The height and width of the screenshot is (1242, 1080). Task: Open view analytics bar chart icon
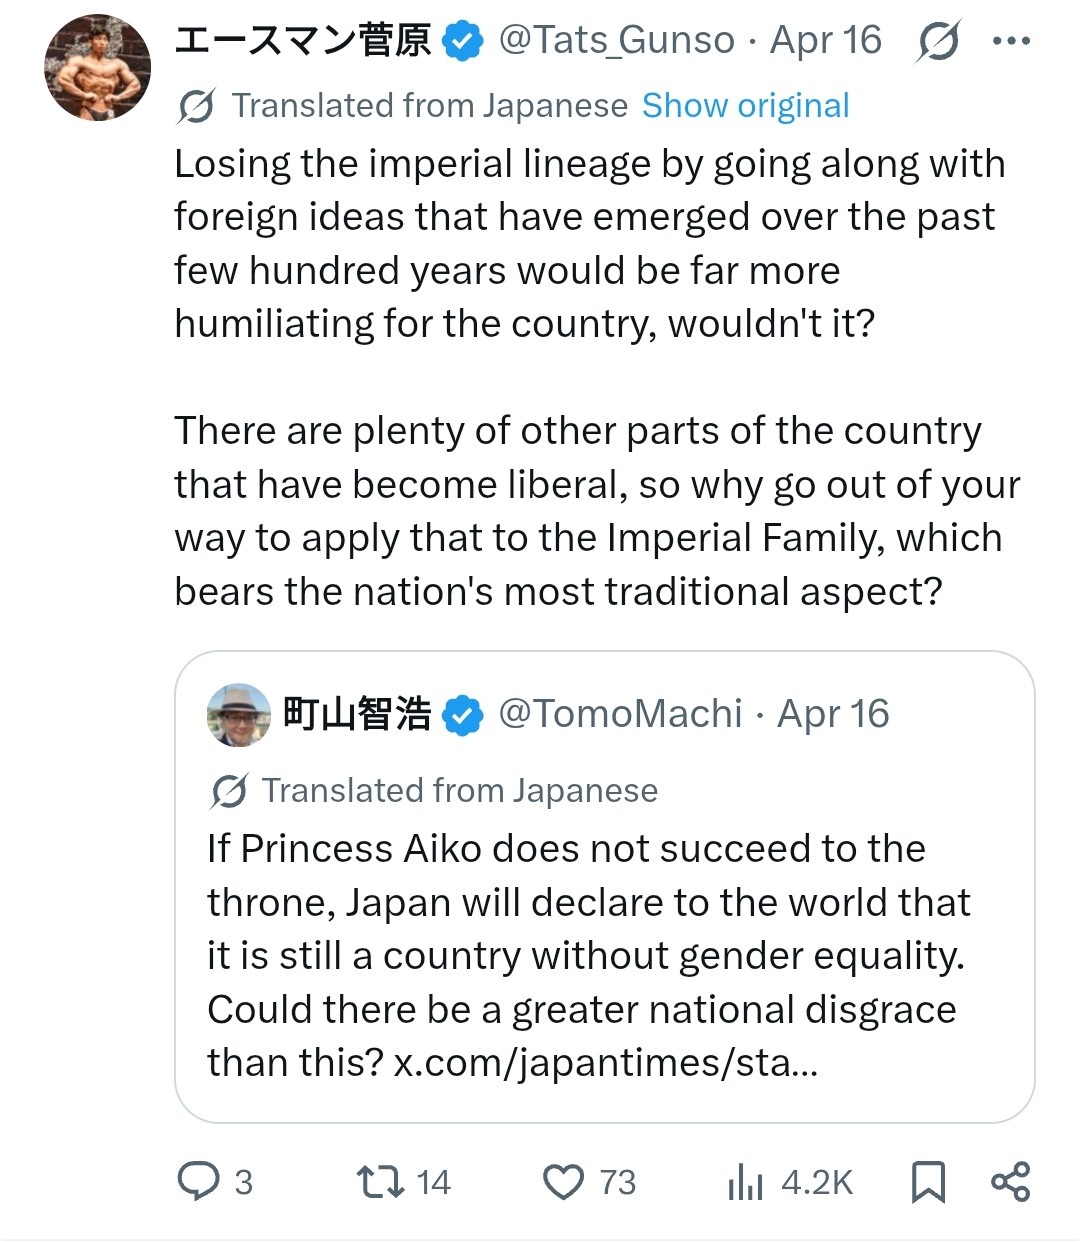point(745,1182)
